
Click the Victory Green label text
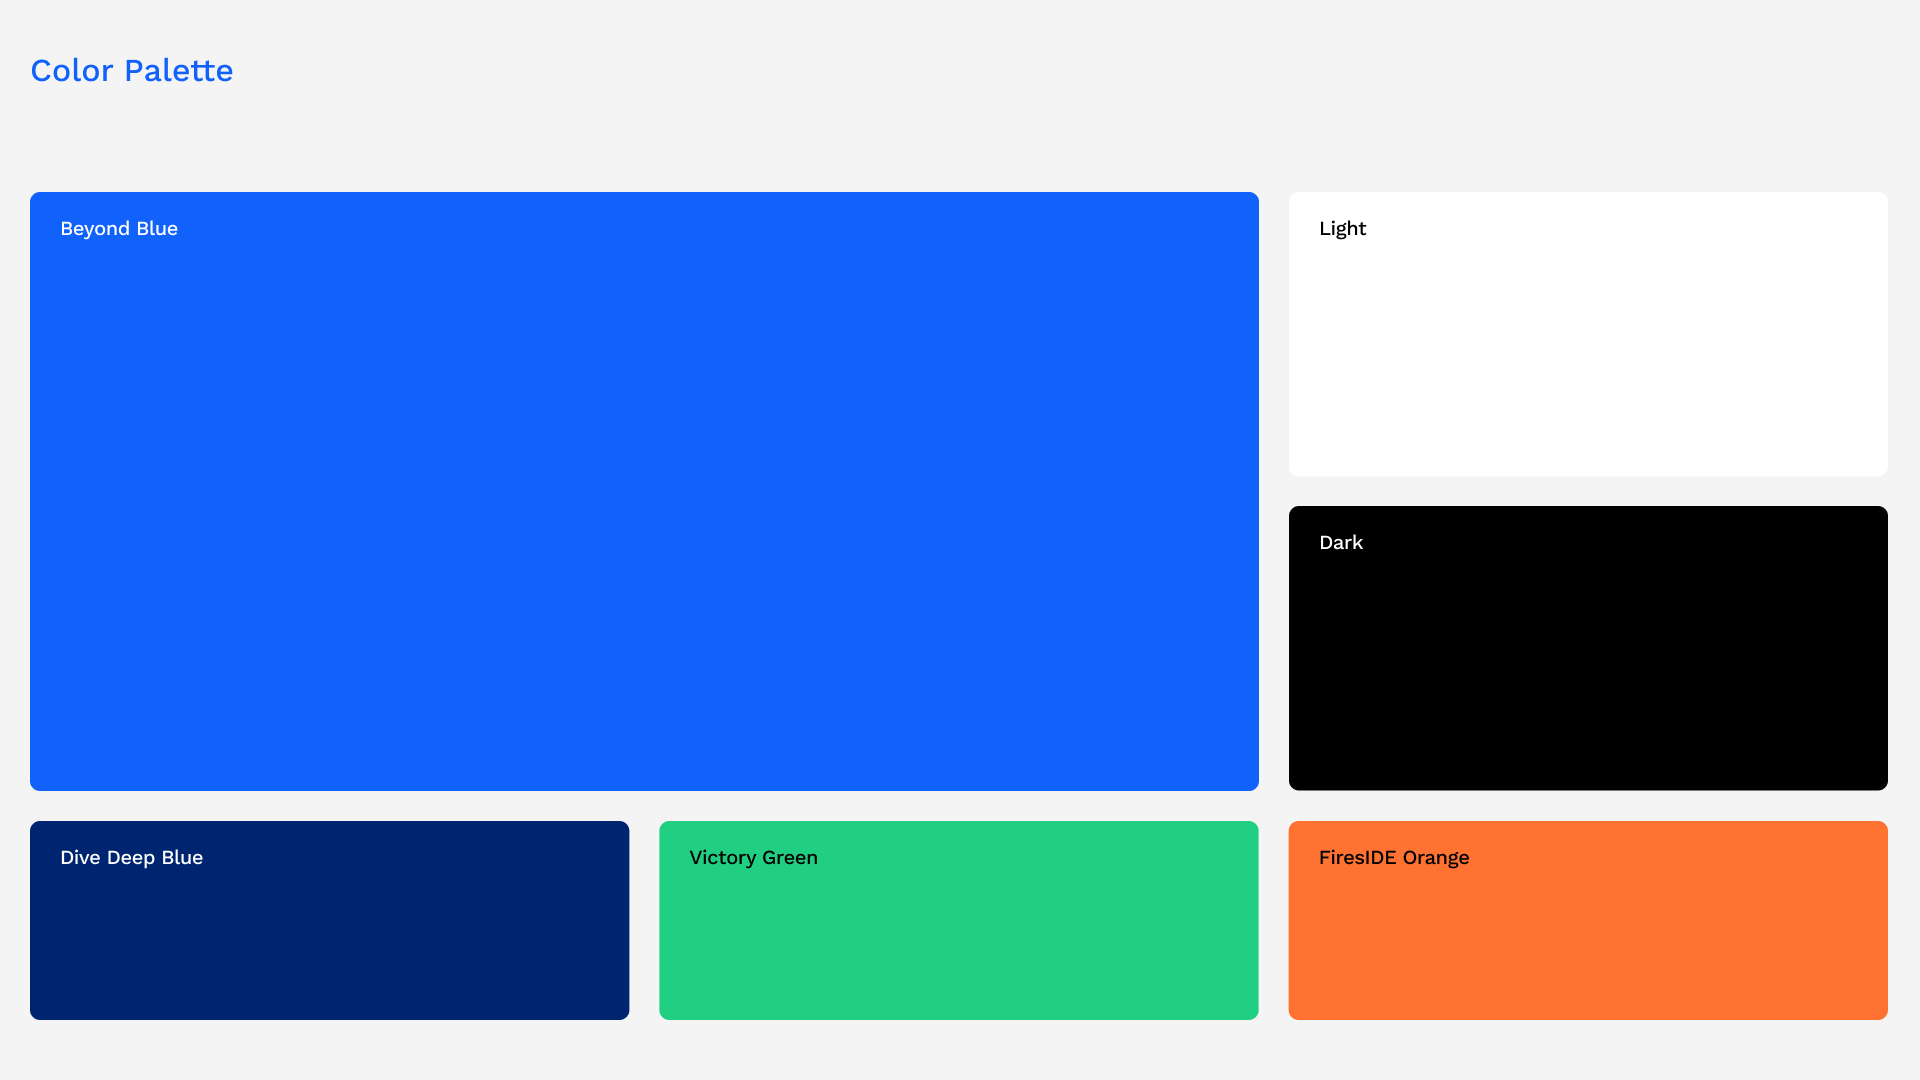point(753,858)
